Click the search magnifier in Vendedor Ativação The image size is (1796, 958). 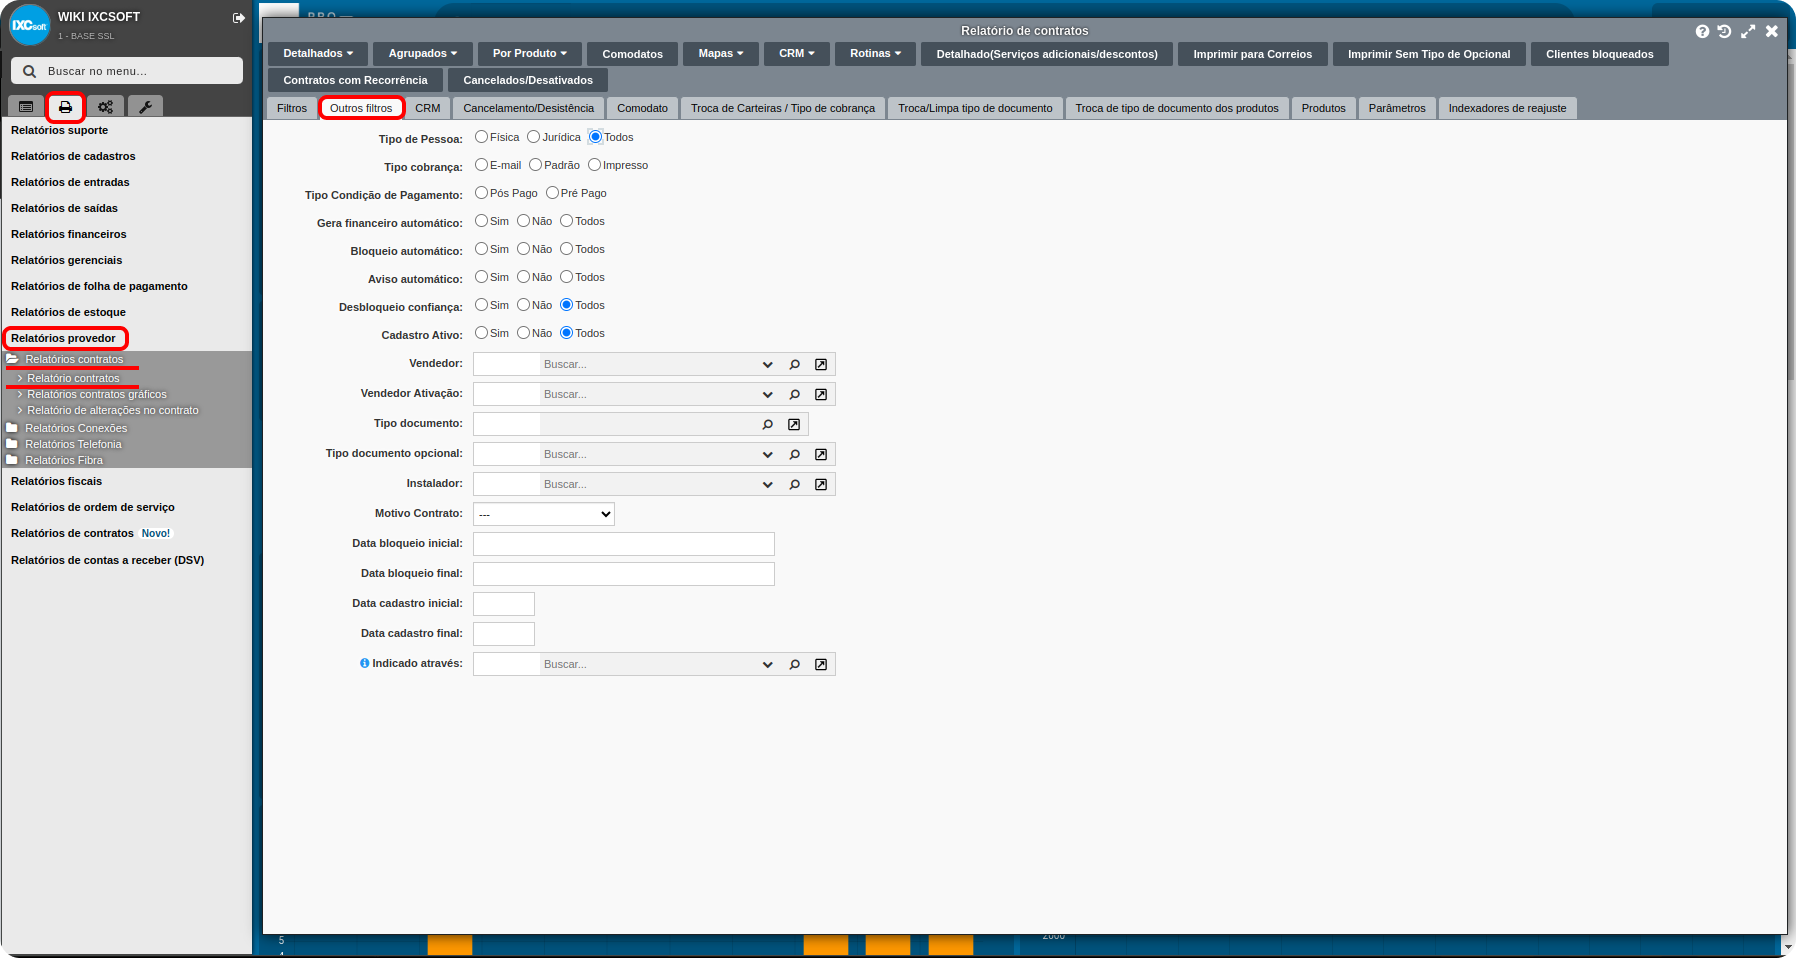click(x=795, y=395)
